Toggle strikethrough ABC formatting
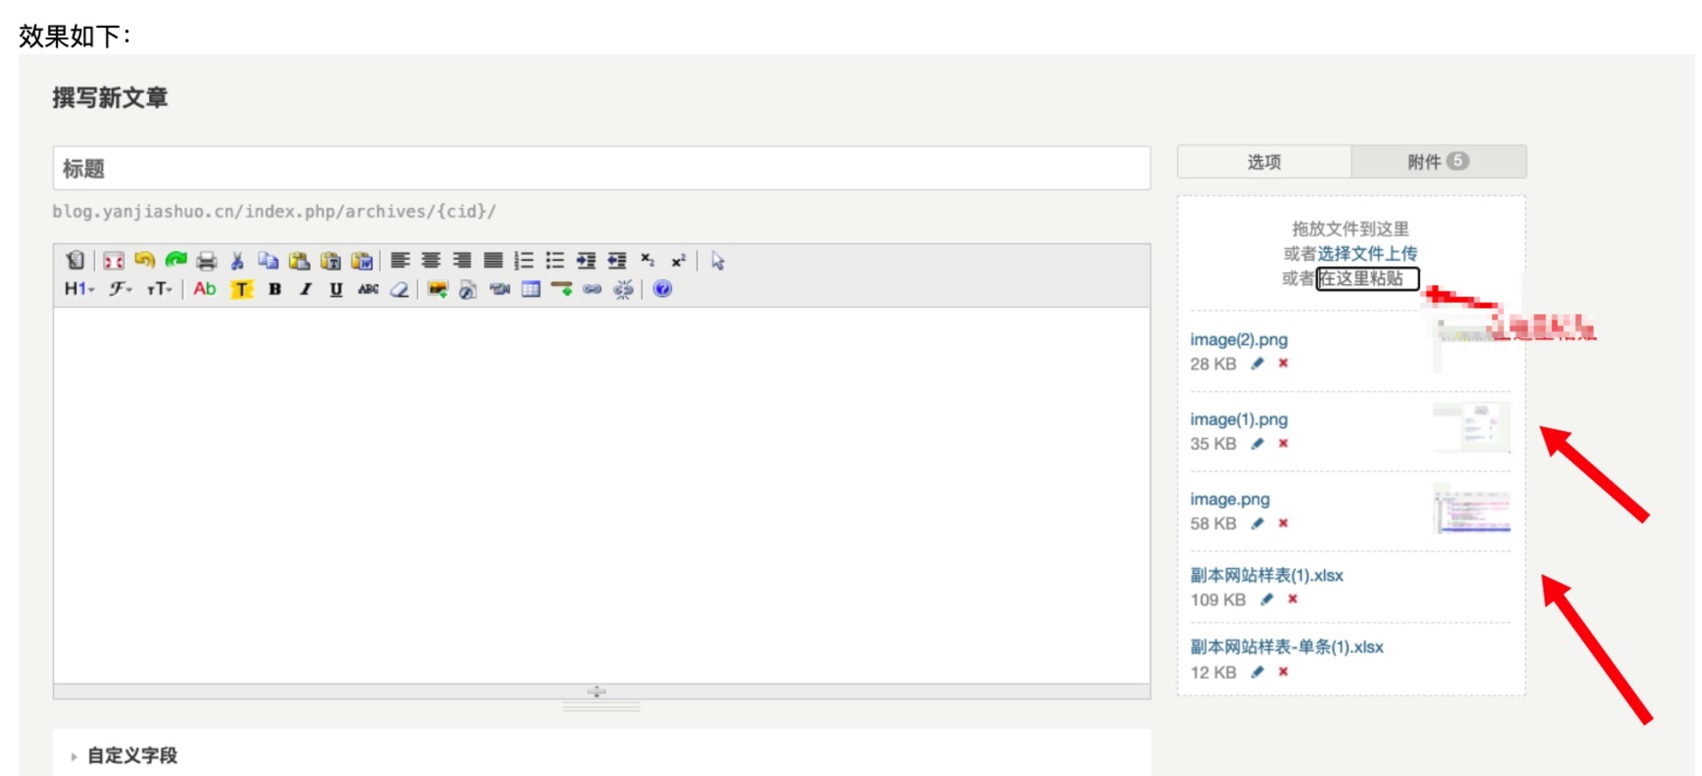Viewport: 1702px width, 776px height. pyautogui.click(x=368, y=289)
